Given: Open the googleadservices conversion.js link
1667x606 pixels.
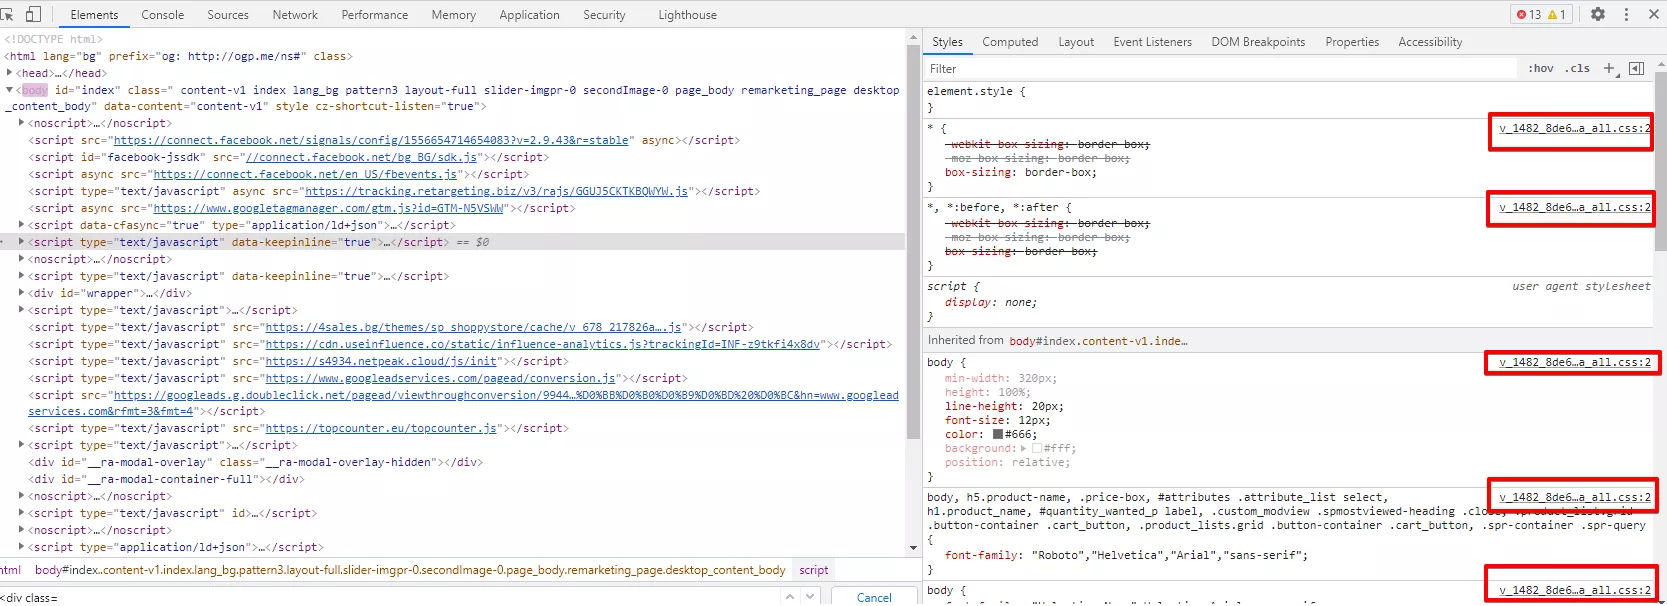Looking at the screenshot, I should [440, 379].
